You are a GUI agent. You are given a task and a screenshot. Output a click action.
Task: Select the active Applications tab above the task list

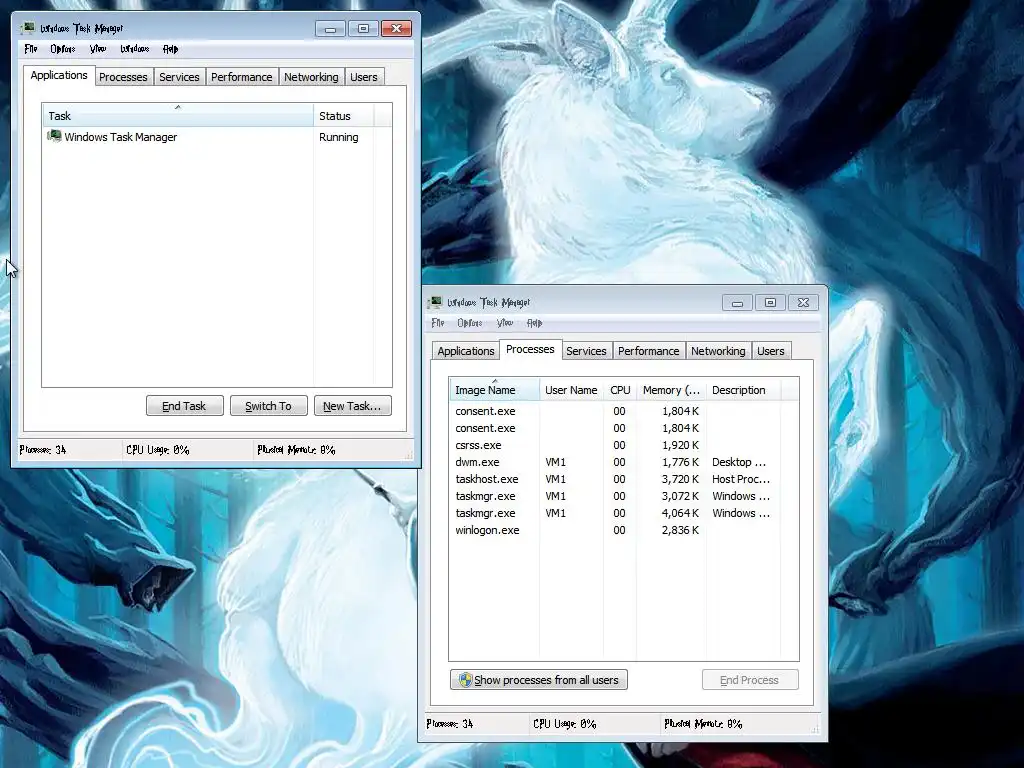click(59, 75)
